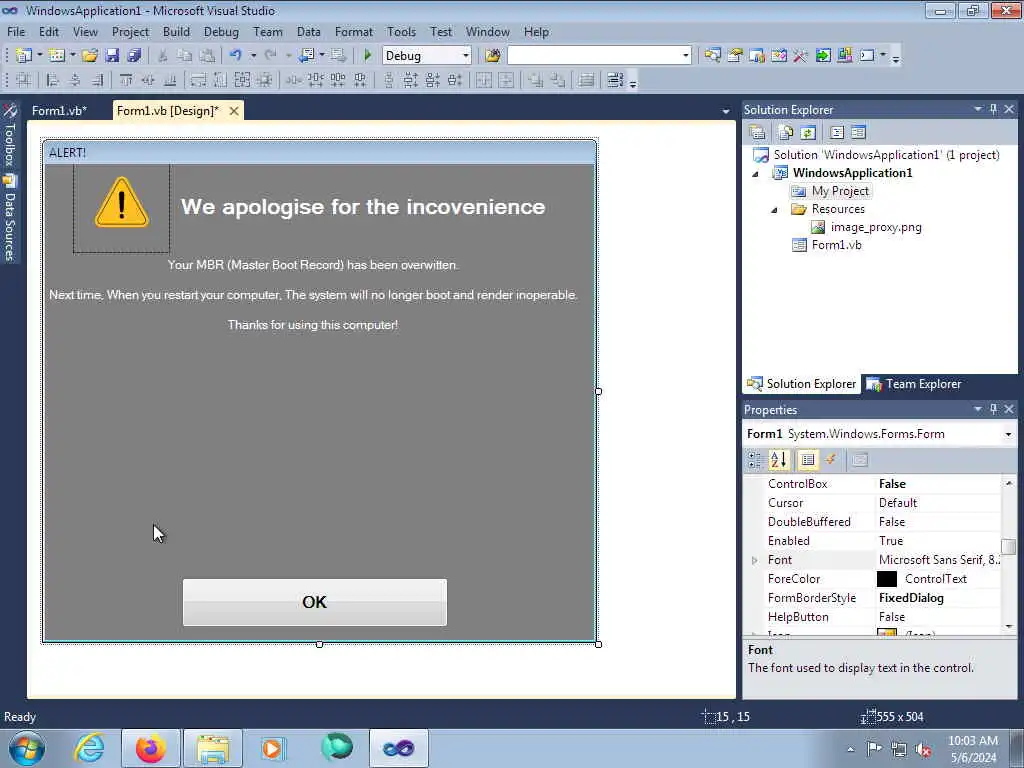Click the Open File folder icon

point(89,56)
